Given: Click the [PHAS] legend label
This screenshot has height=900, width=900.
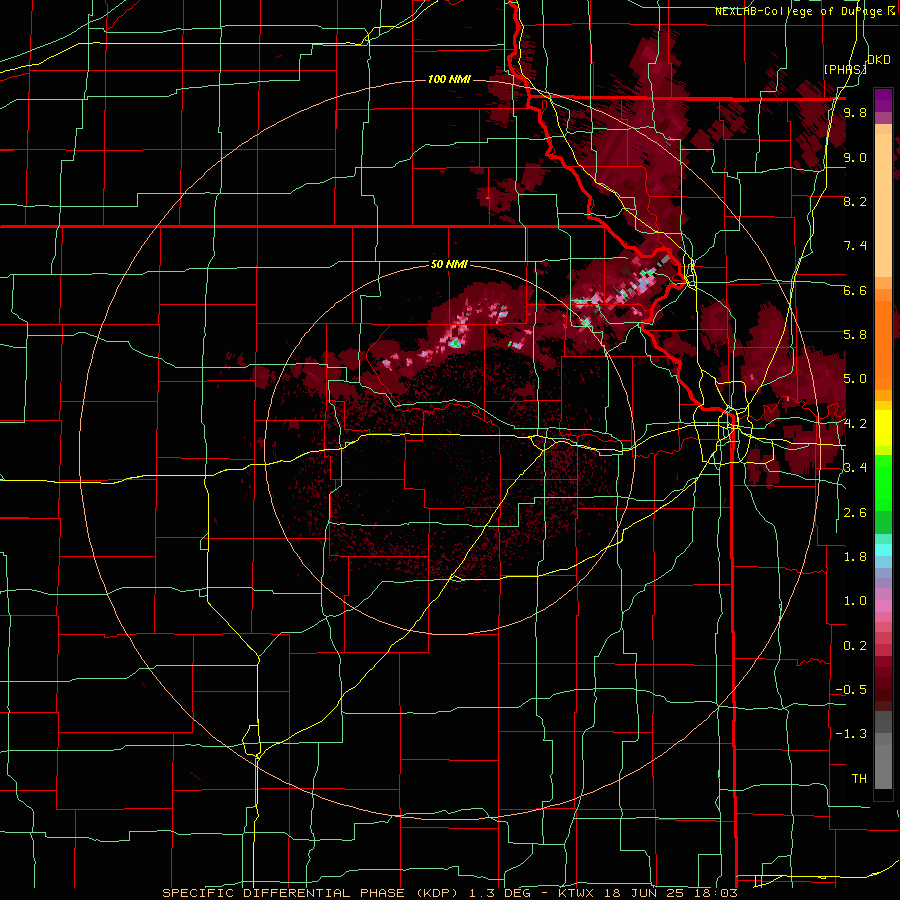Looking at the screenshot, I should click(845, 69).
